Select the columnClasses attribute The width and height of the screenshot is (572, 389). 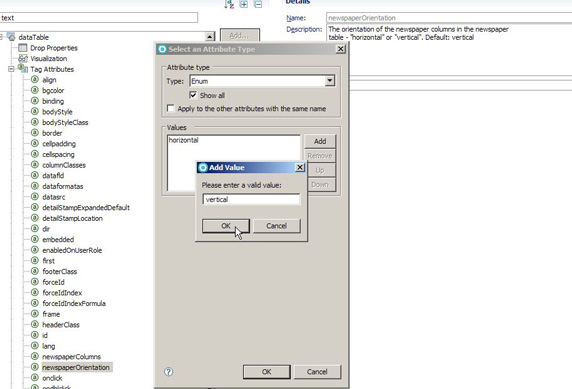(x=64, y=165)
